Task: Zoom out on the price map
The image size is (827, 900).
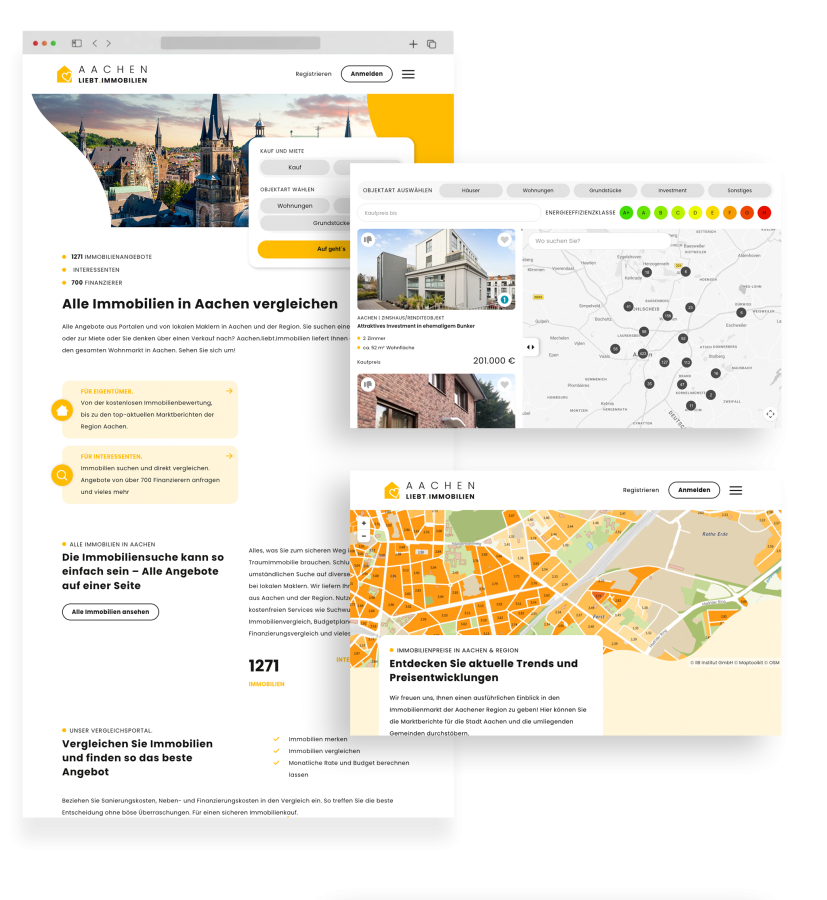Action: click(363, 536)
